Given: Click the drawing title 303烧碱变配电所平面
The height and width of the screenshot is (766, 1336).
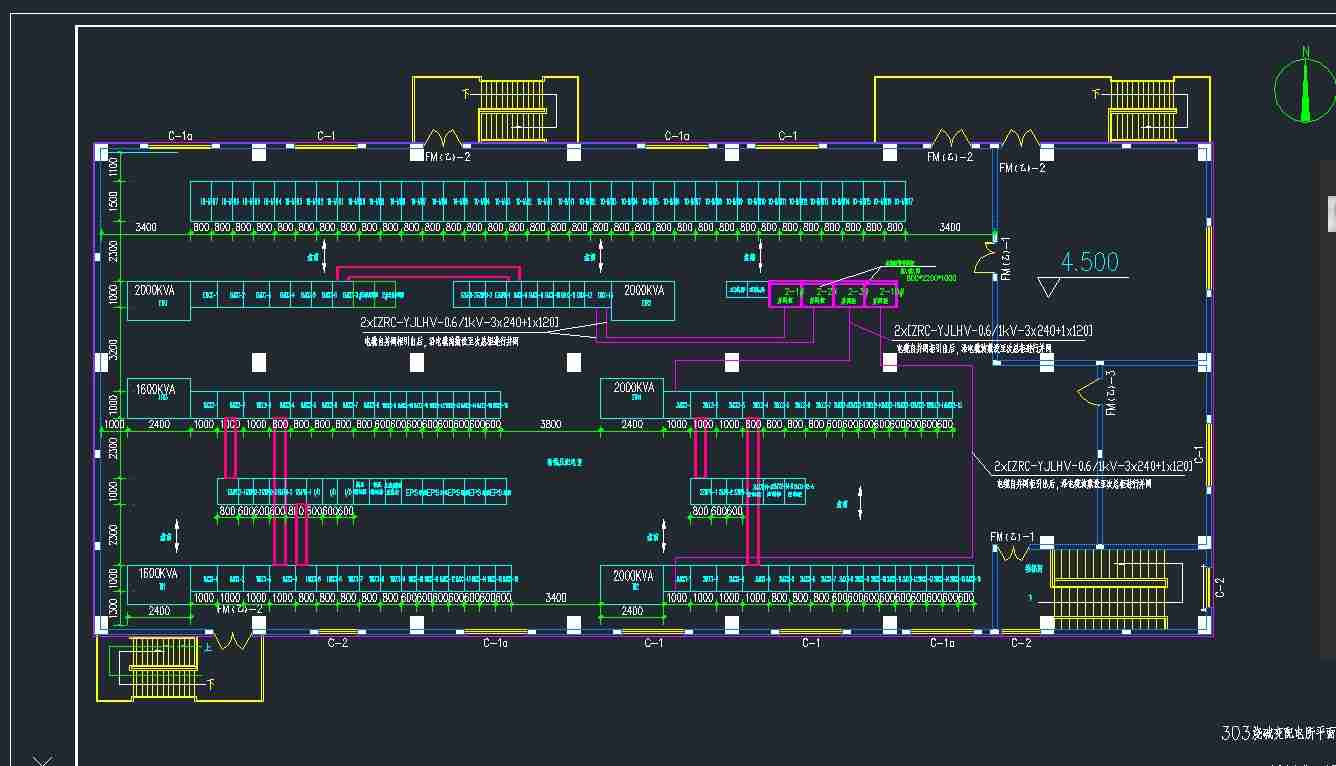Looking at the screenshot, I should pos(1278,733).
